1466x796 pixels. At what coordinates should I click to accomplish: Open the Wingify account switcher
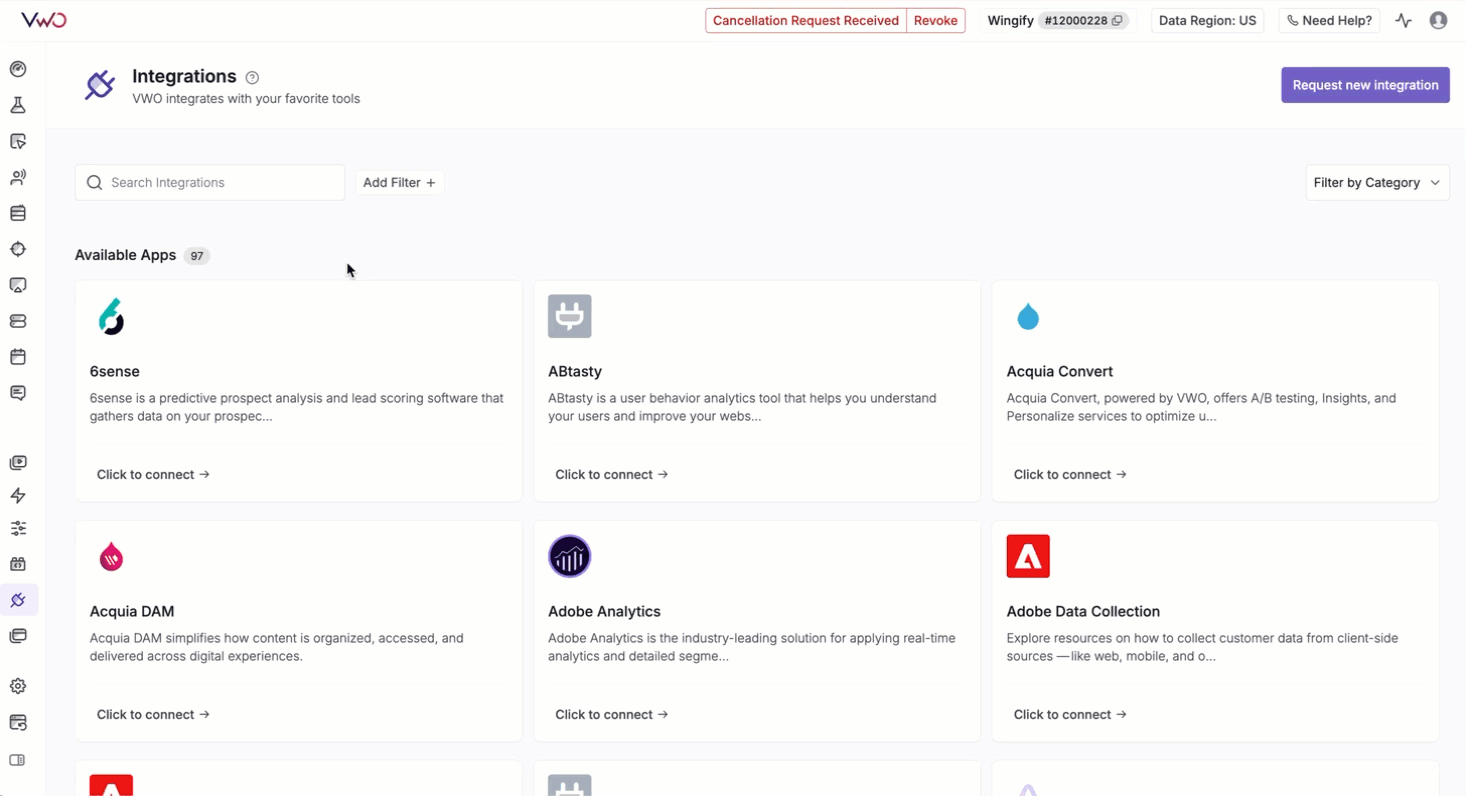(x=1060, y=20)
